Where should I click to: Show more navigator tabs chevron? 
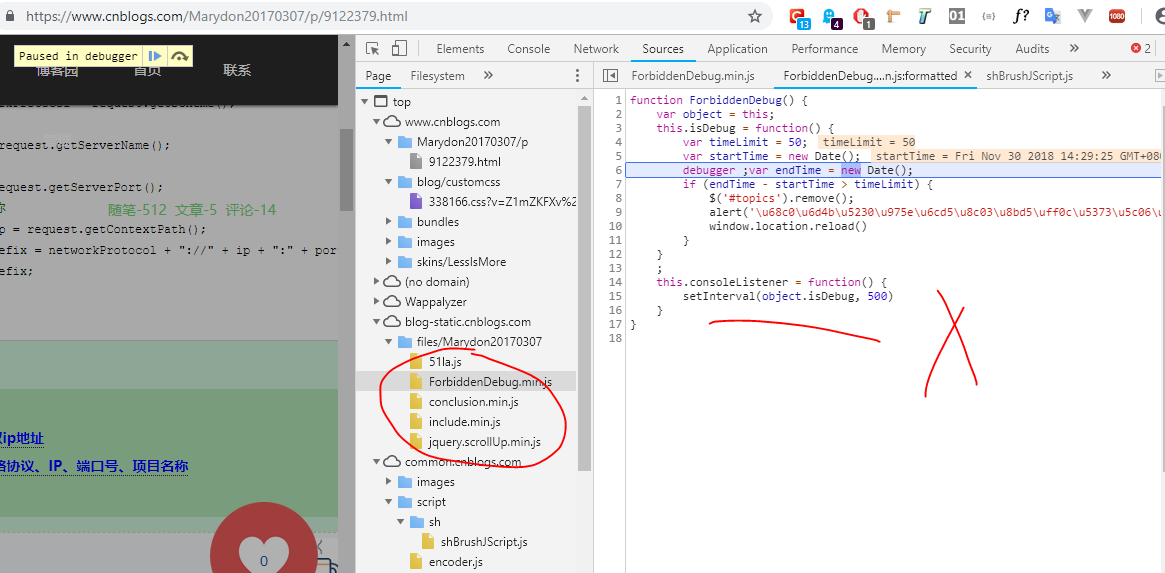[488, 75]
